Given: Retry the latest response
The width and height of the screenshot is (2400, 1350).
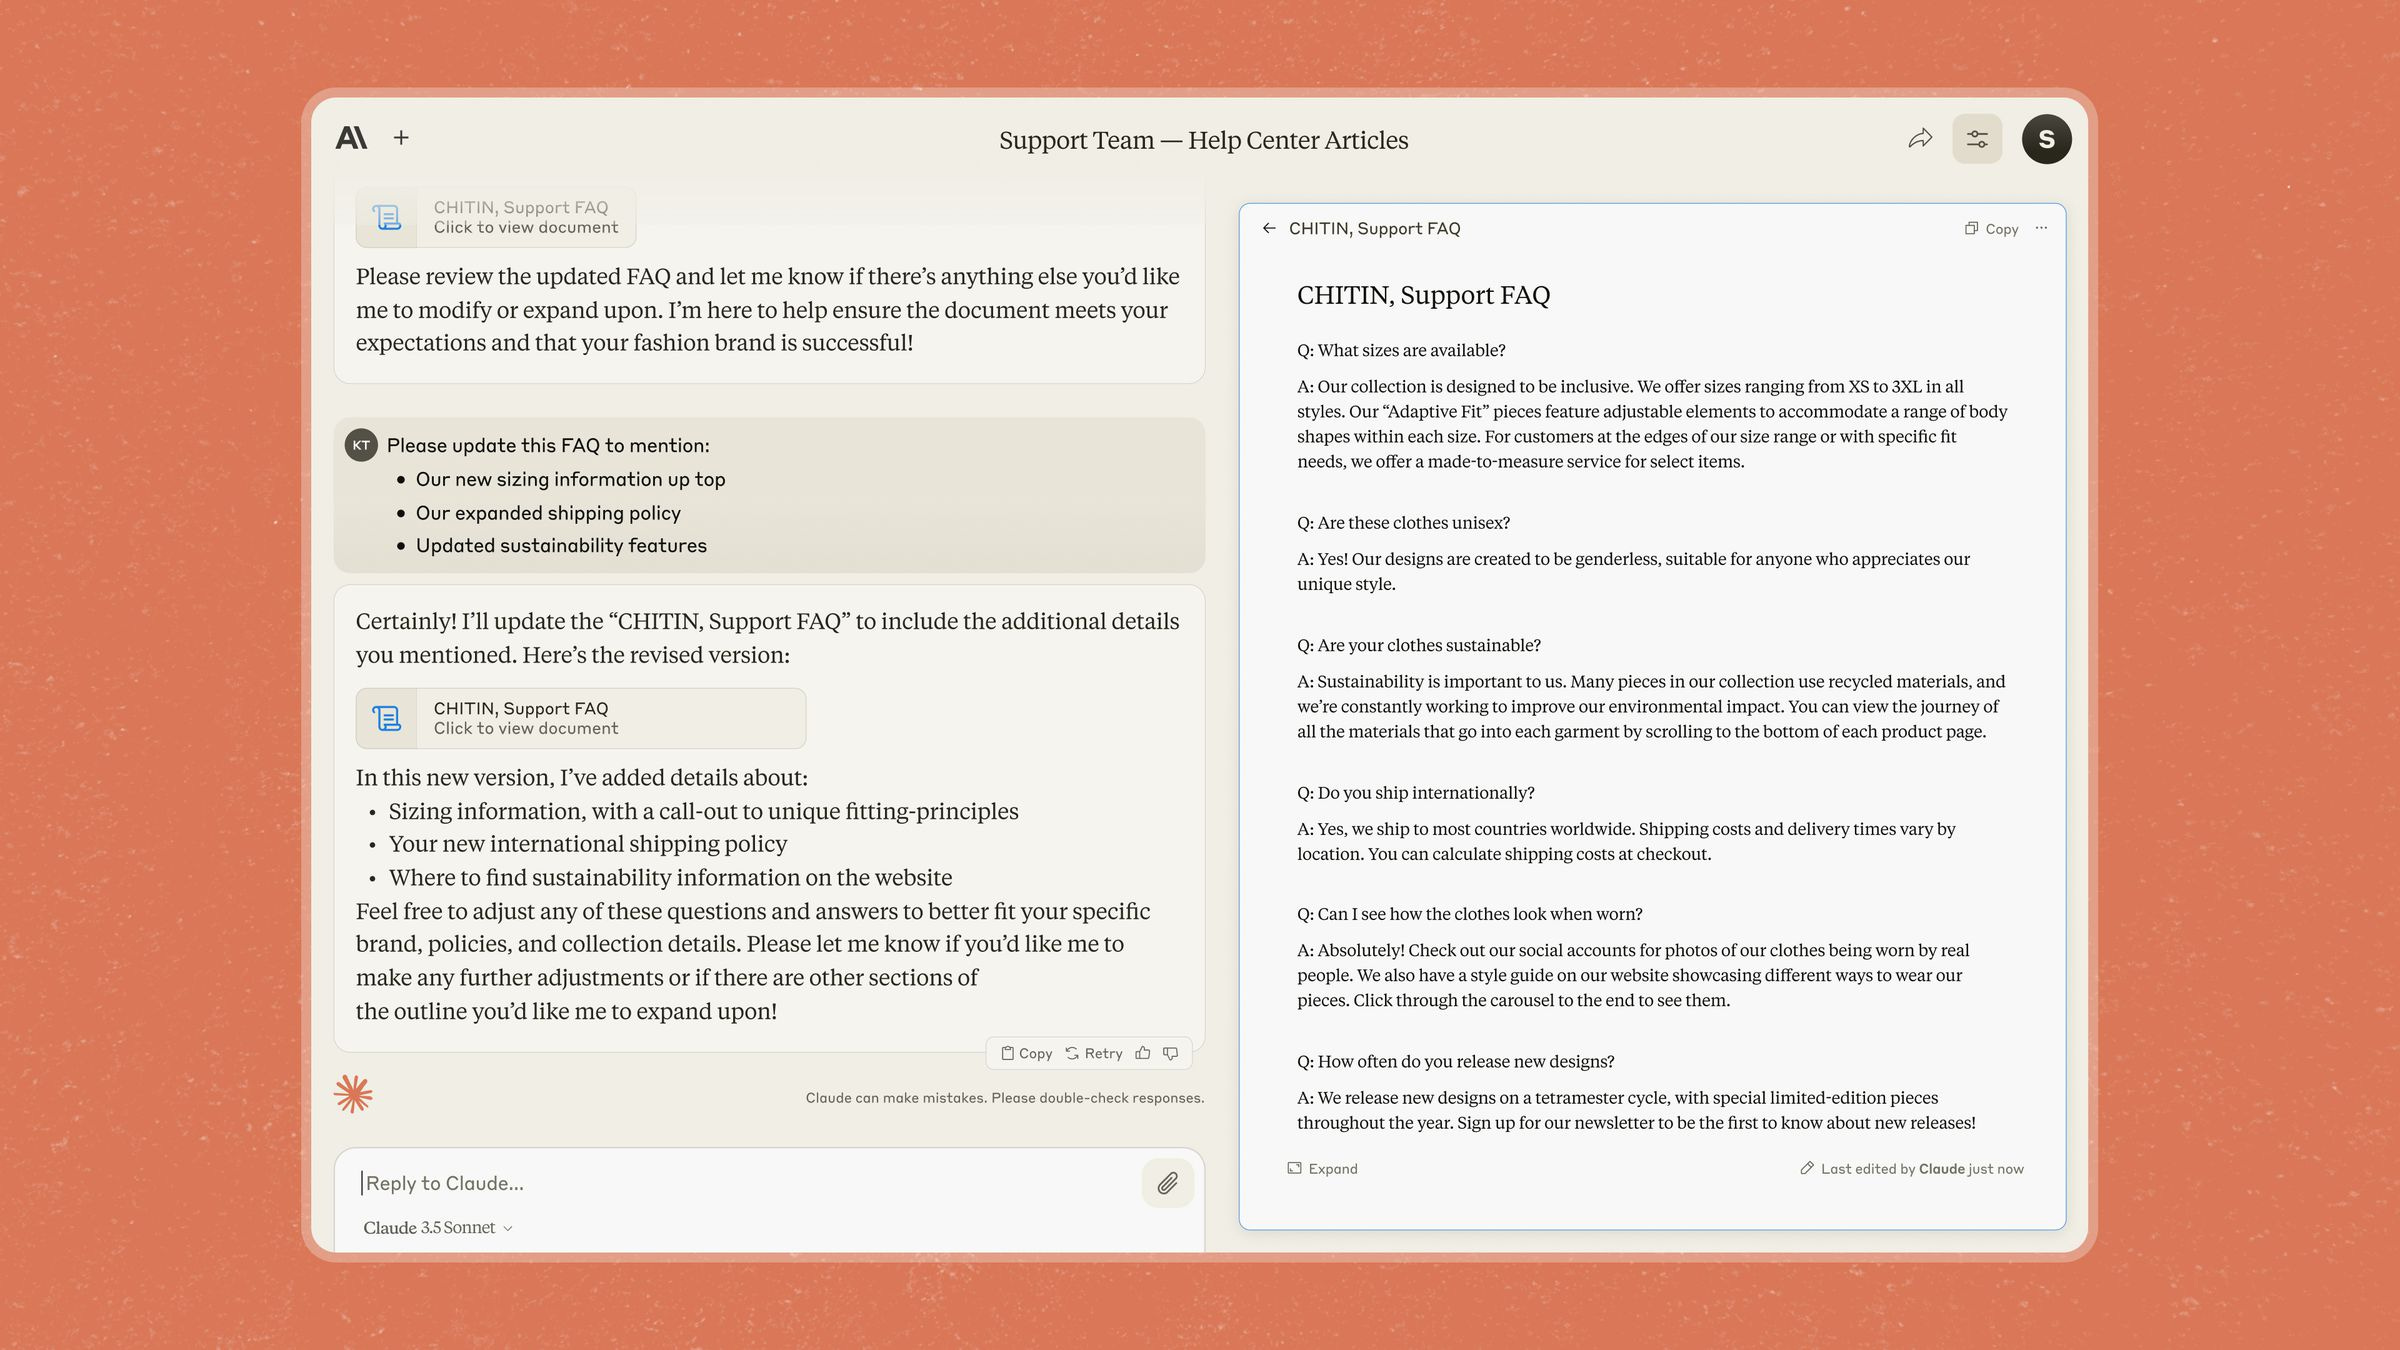Looking at the screenshot, I should pos(1094,1053).
